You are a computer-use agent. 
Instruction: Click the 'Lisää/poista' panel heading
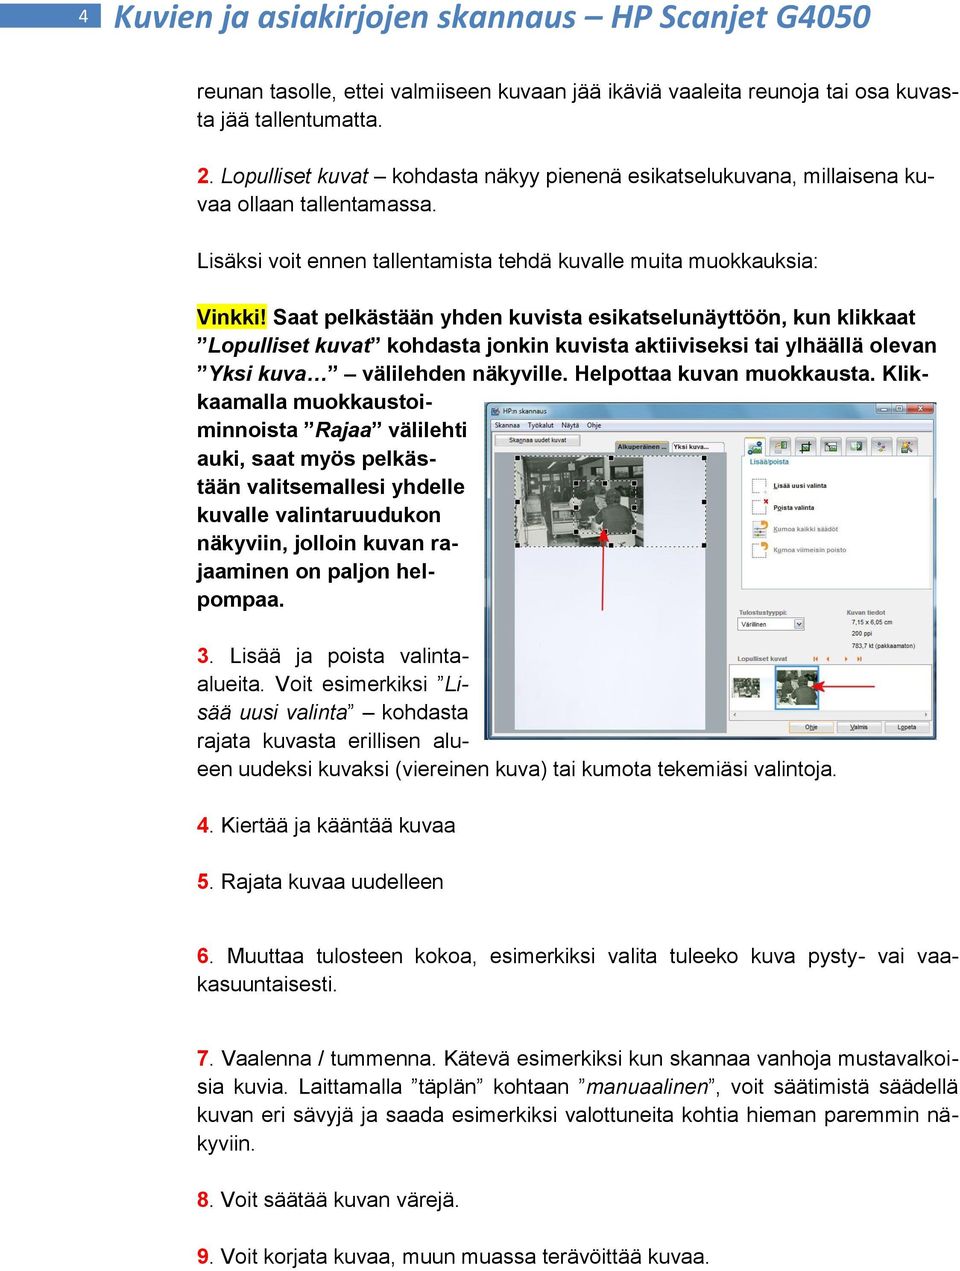pos(769,462)
